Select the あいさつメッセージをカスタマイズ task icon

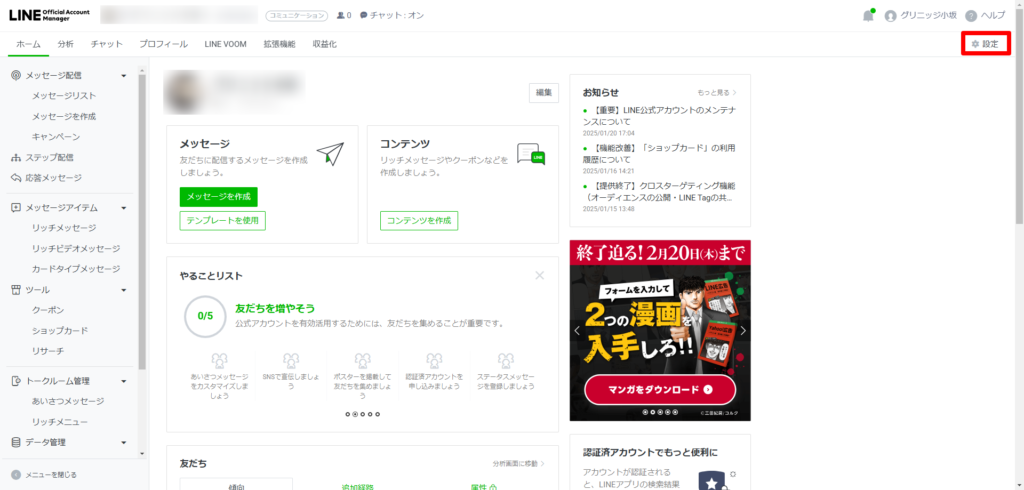[219, 361]
